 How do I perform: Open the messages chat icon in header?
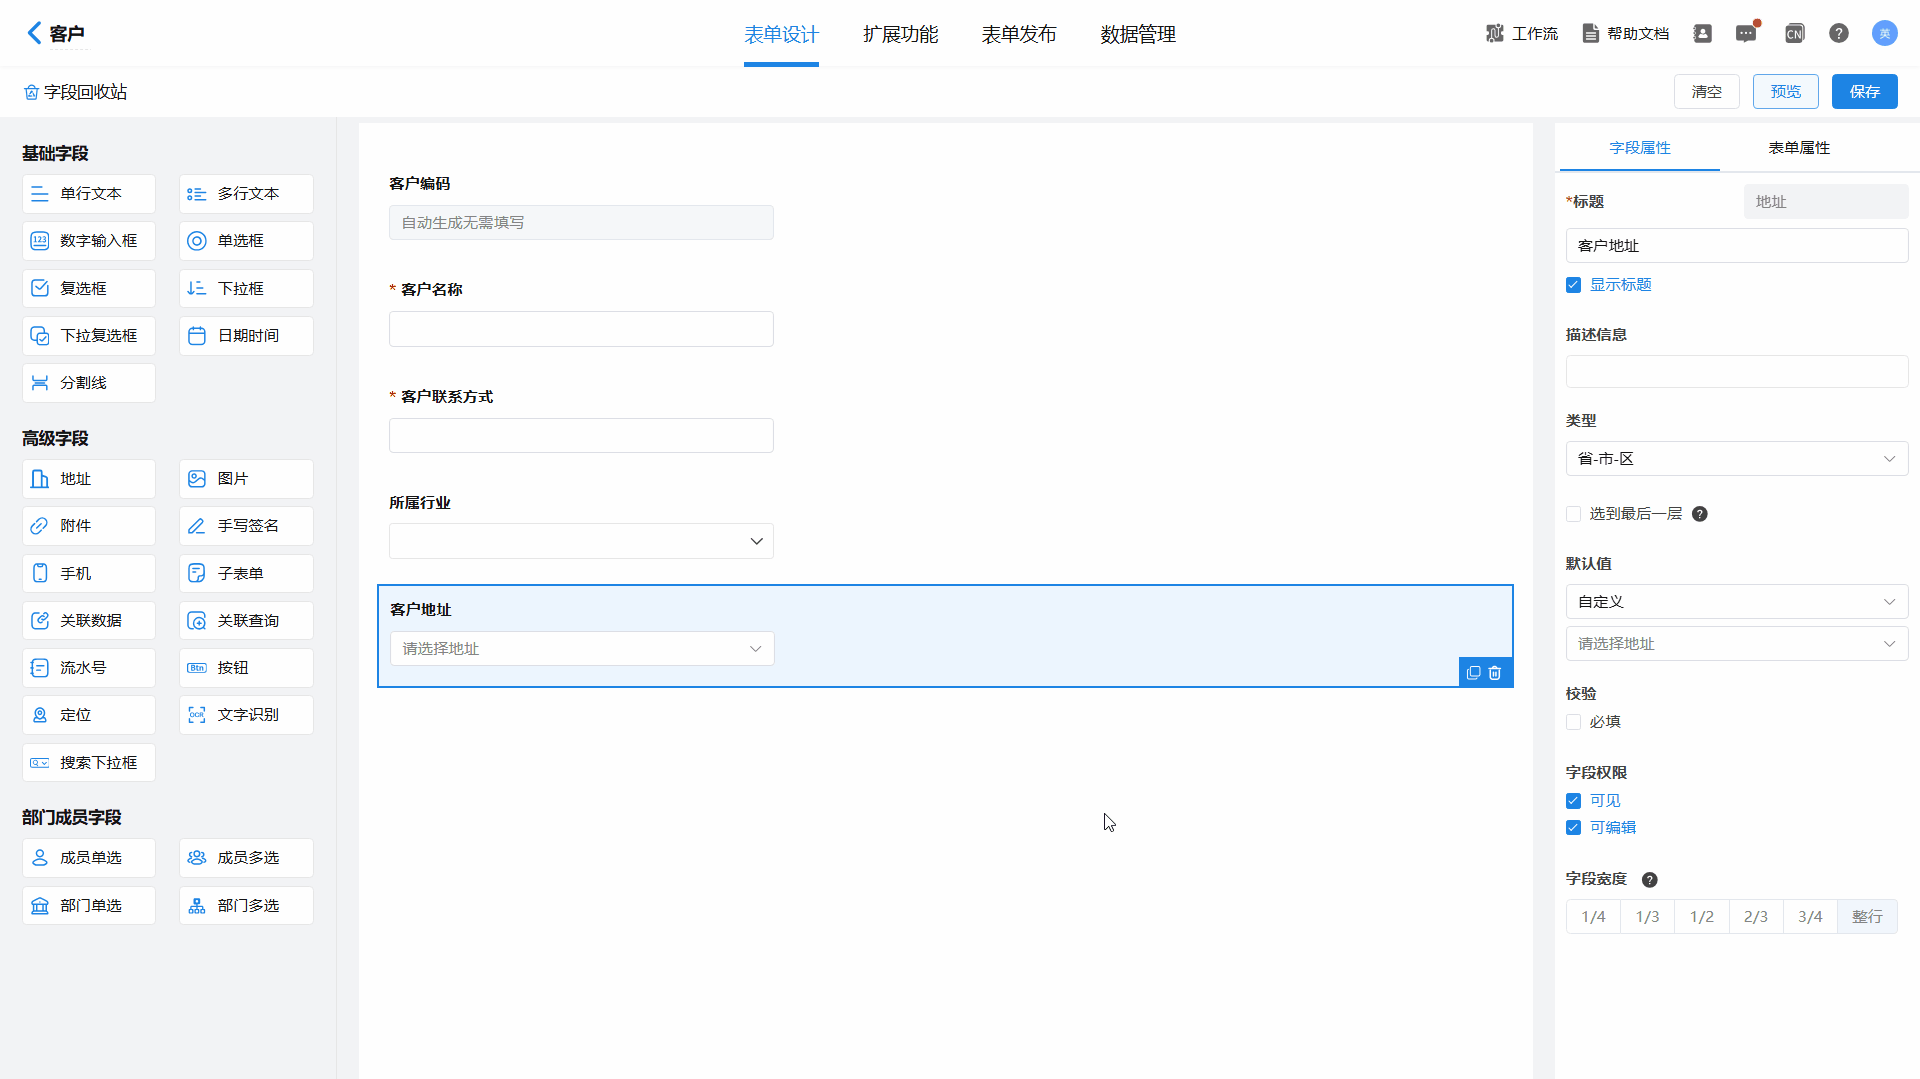pos(1746,34)
